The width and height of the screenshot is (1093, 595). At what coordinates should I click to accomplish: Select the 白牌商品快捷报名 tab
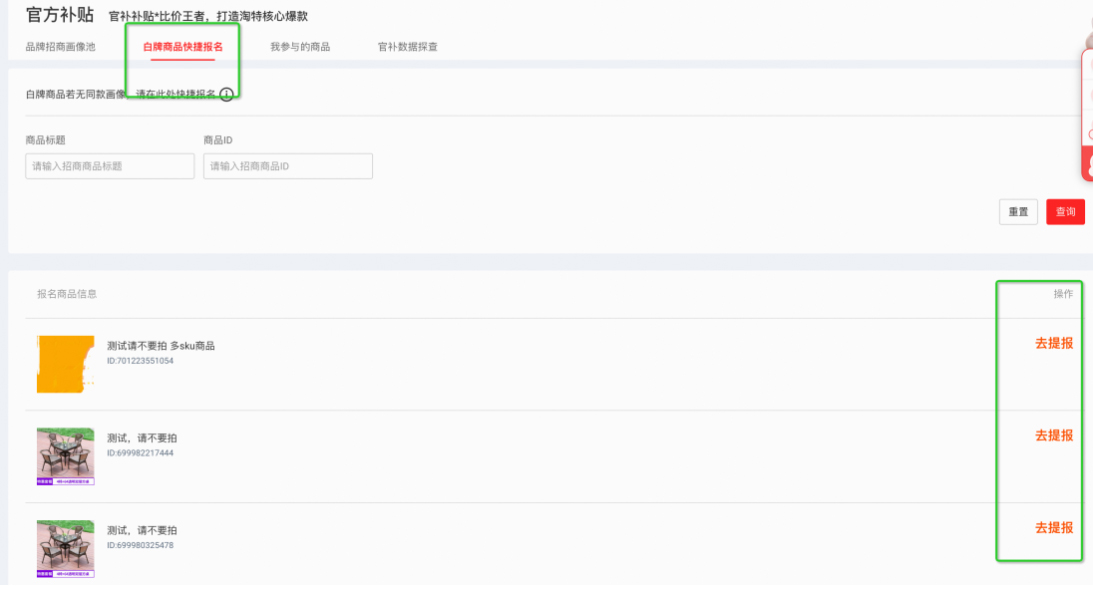[183, 47]
